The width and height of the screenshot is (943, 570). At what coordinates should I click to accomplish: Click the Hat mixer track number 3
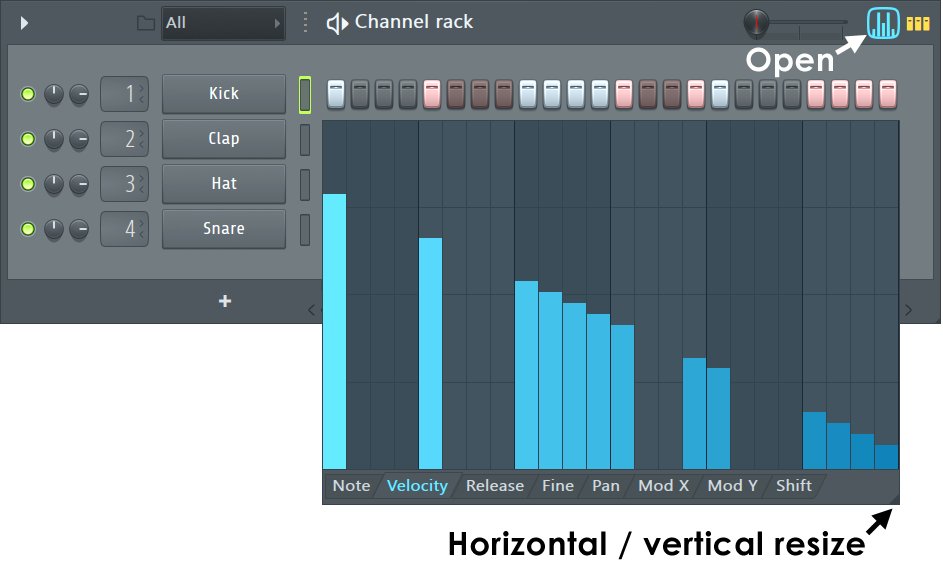coord(124,184)
